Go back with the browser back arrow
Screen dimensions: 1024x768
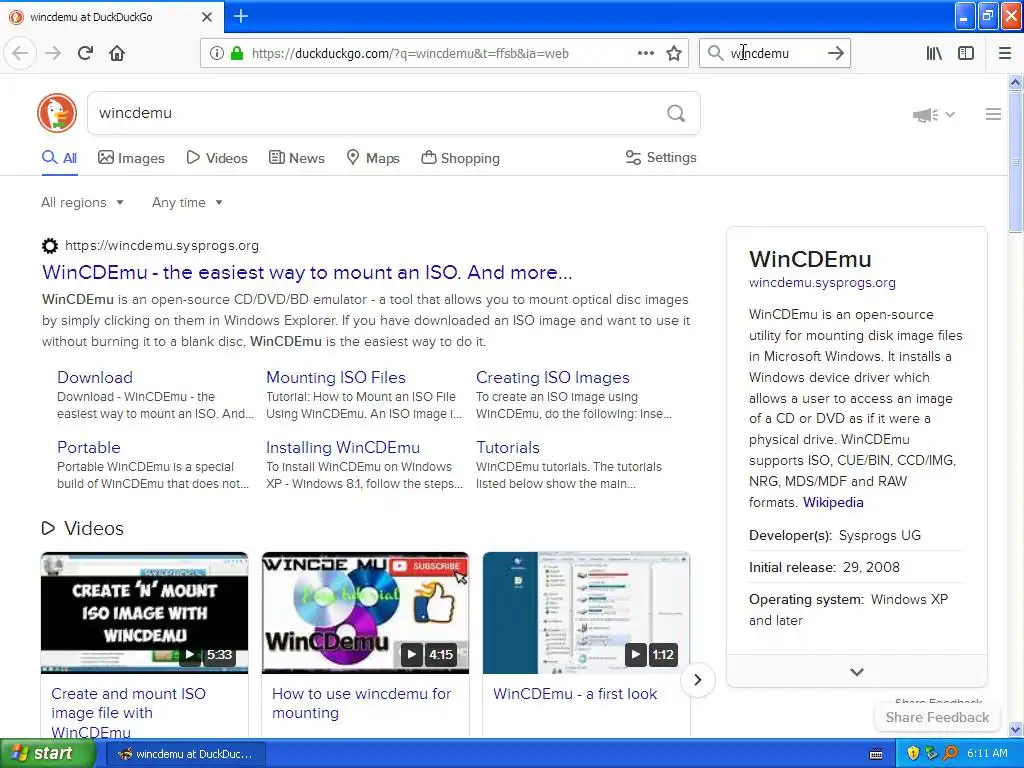(x=20, y=53)
